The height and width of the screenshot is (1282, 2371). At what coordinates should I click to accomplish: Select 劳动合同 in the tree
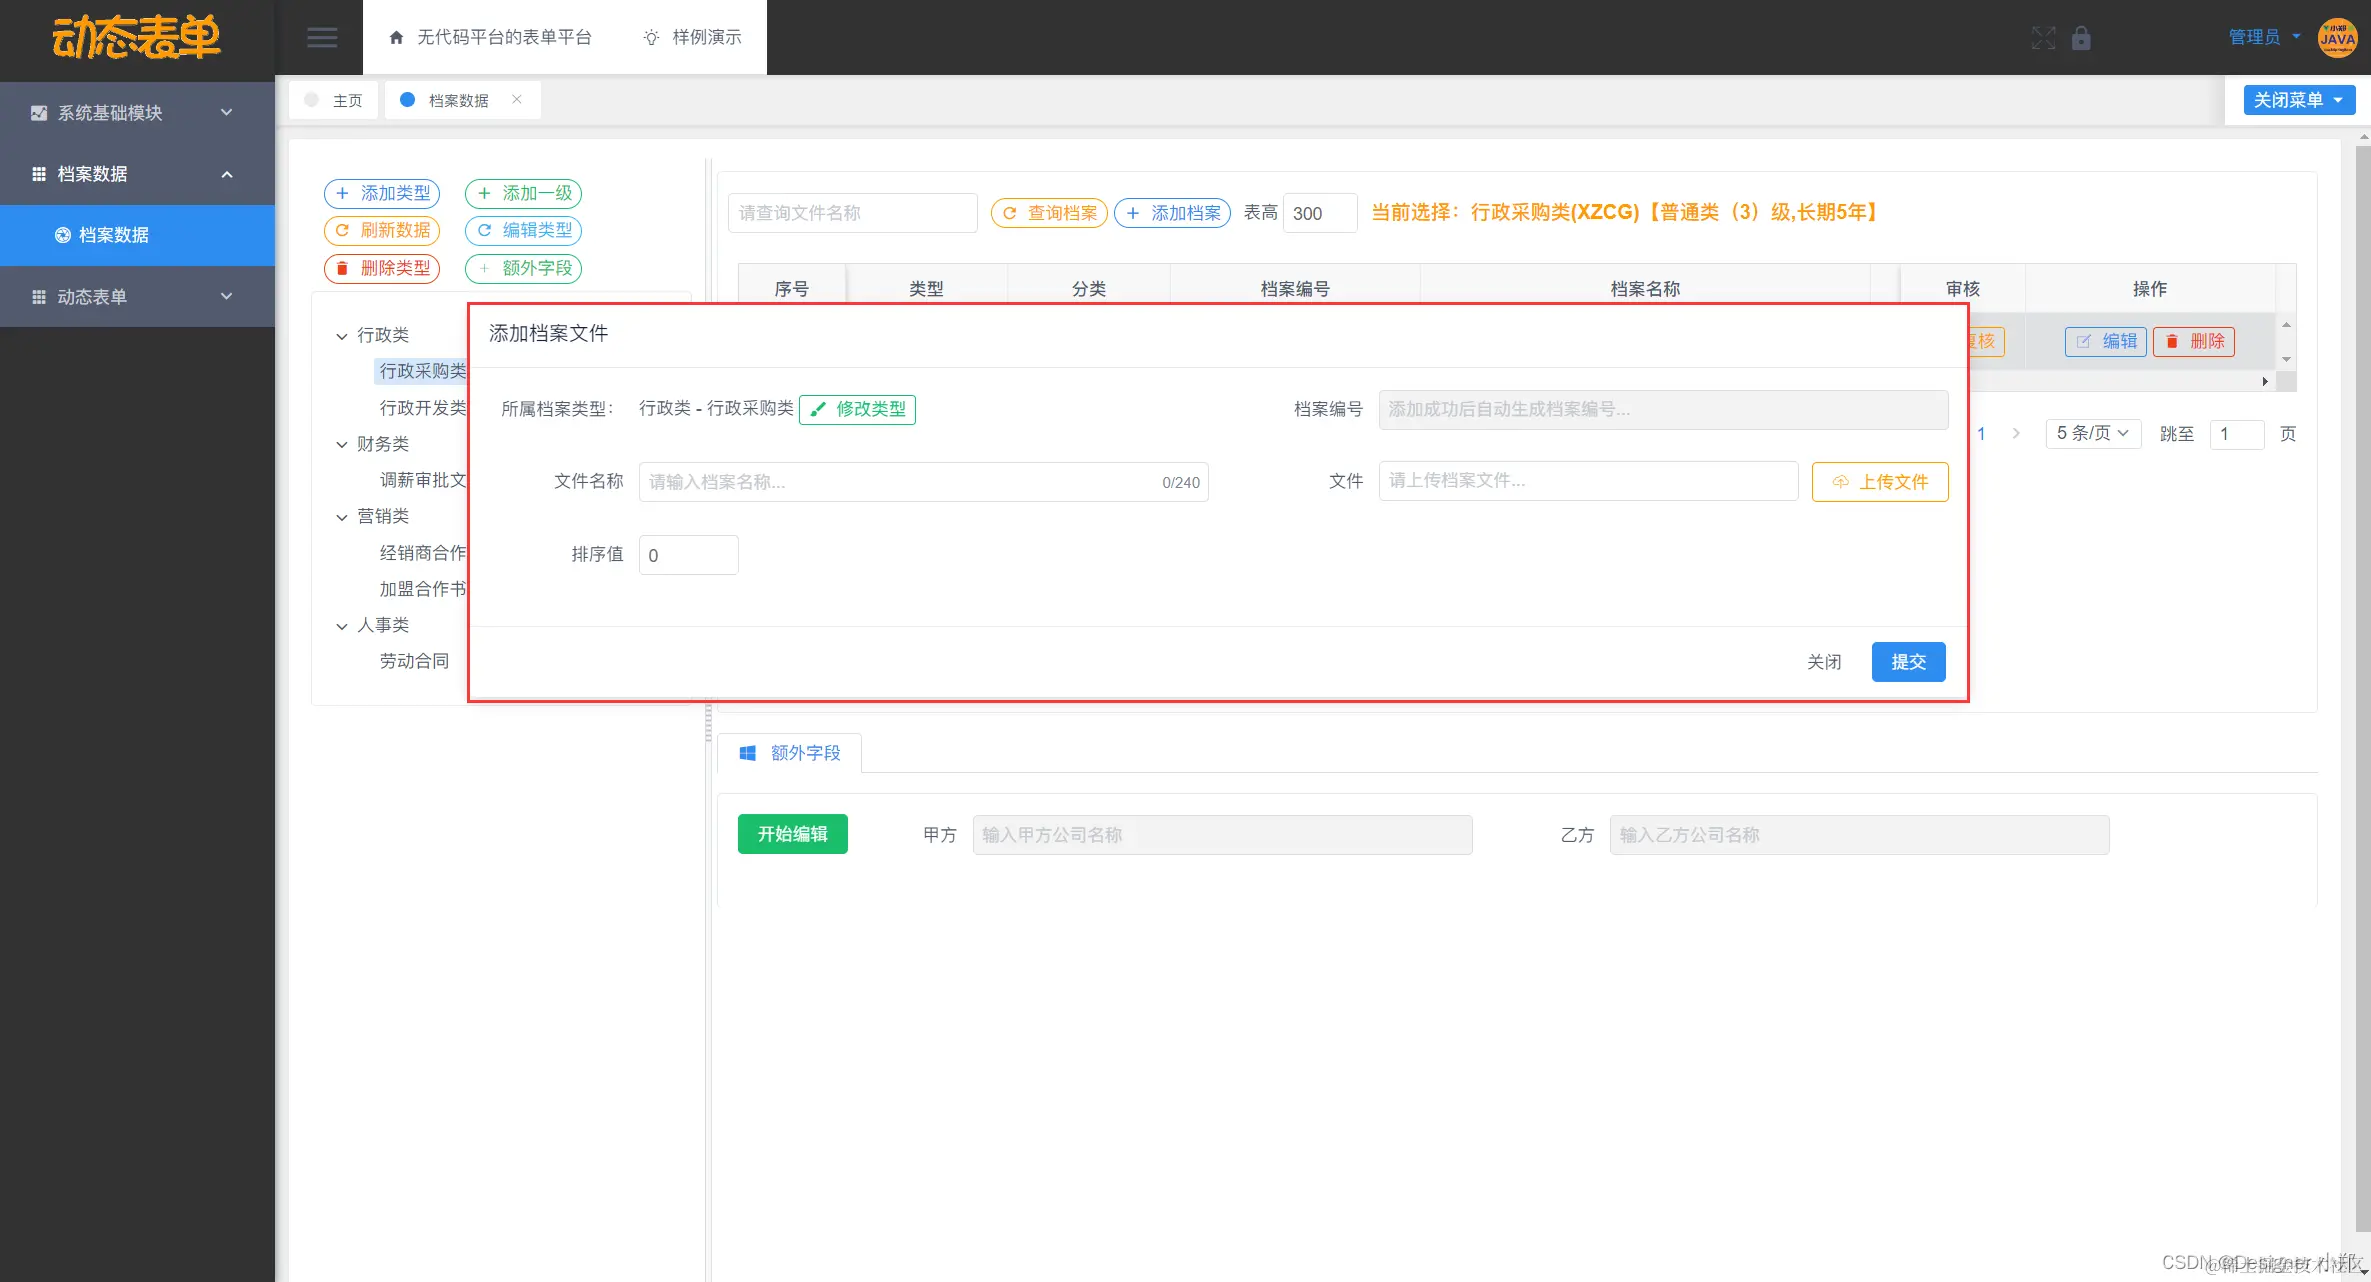click(x=414, y=661)
